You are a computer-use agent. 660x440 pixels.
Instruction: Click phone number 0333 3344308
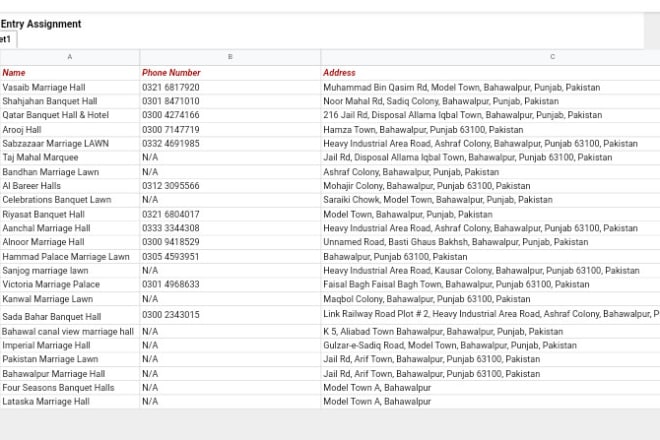230,228
